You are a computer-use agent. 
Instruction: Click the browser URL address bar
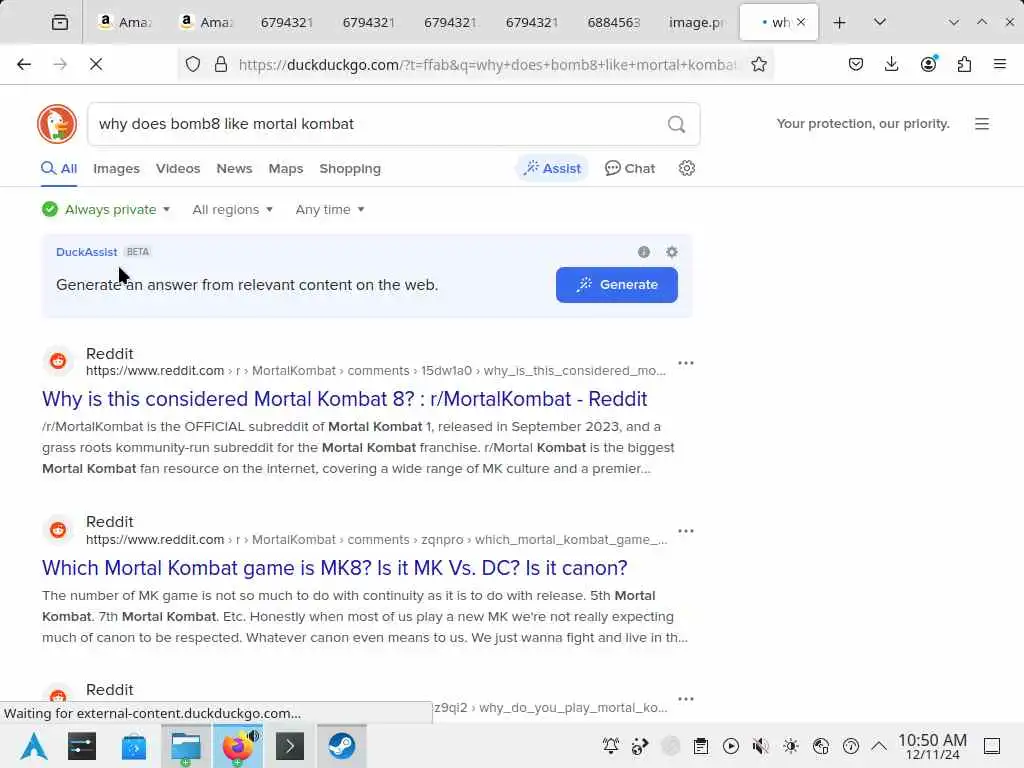point(487,64)
